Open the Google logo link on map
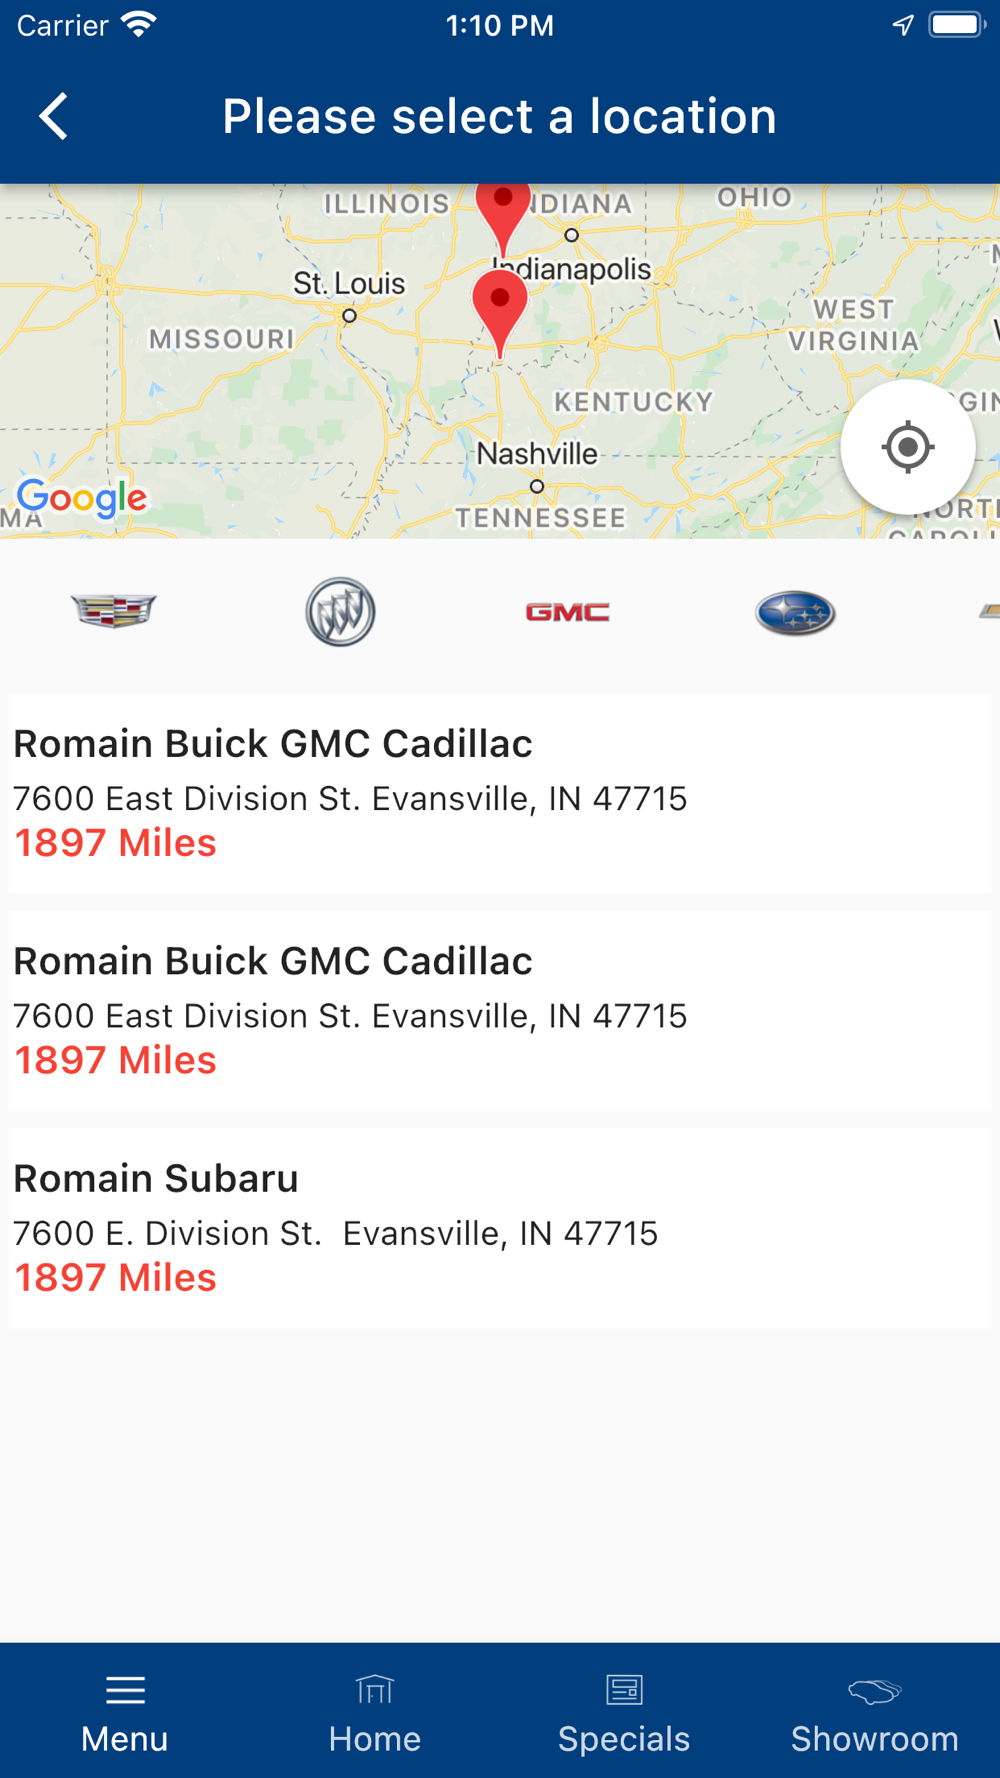 82,497
